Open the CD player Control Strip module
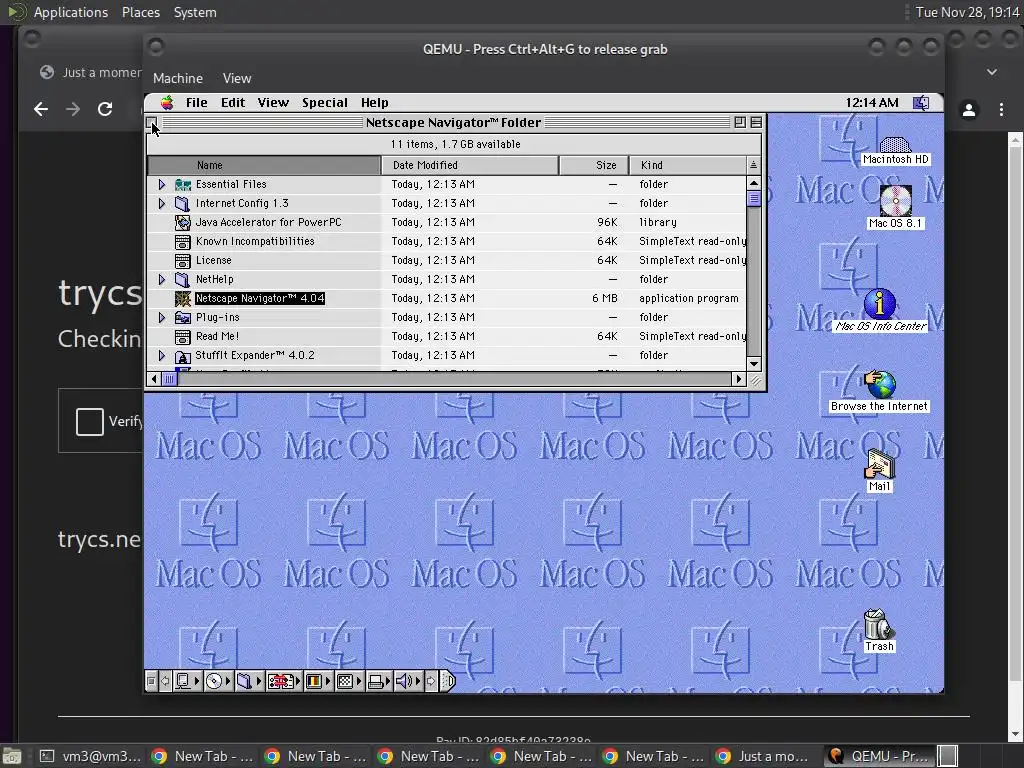The image size is (1024, 768). (x=218, y=681)
